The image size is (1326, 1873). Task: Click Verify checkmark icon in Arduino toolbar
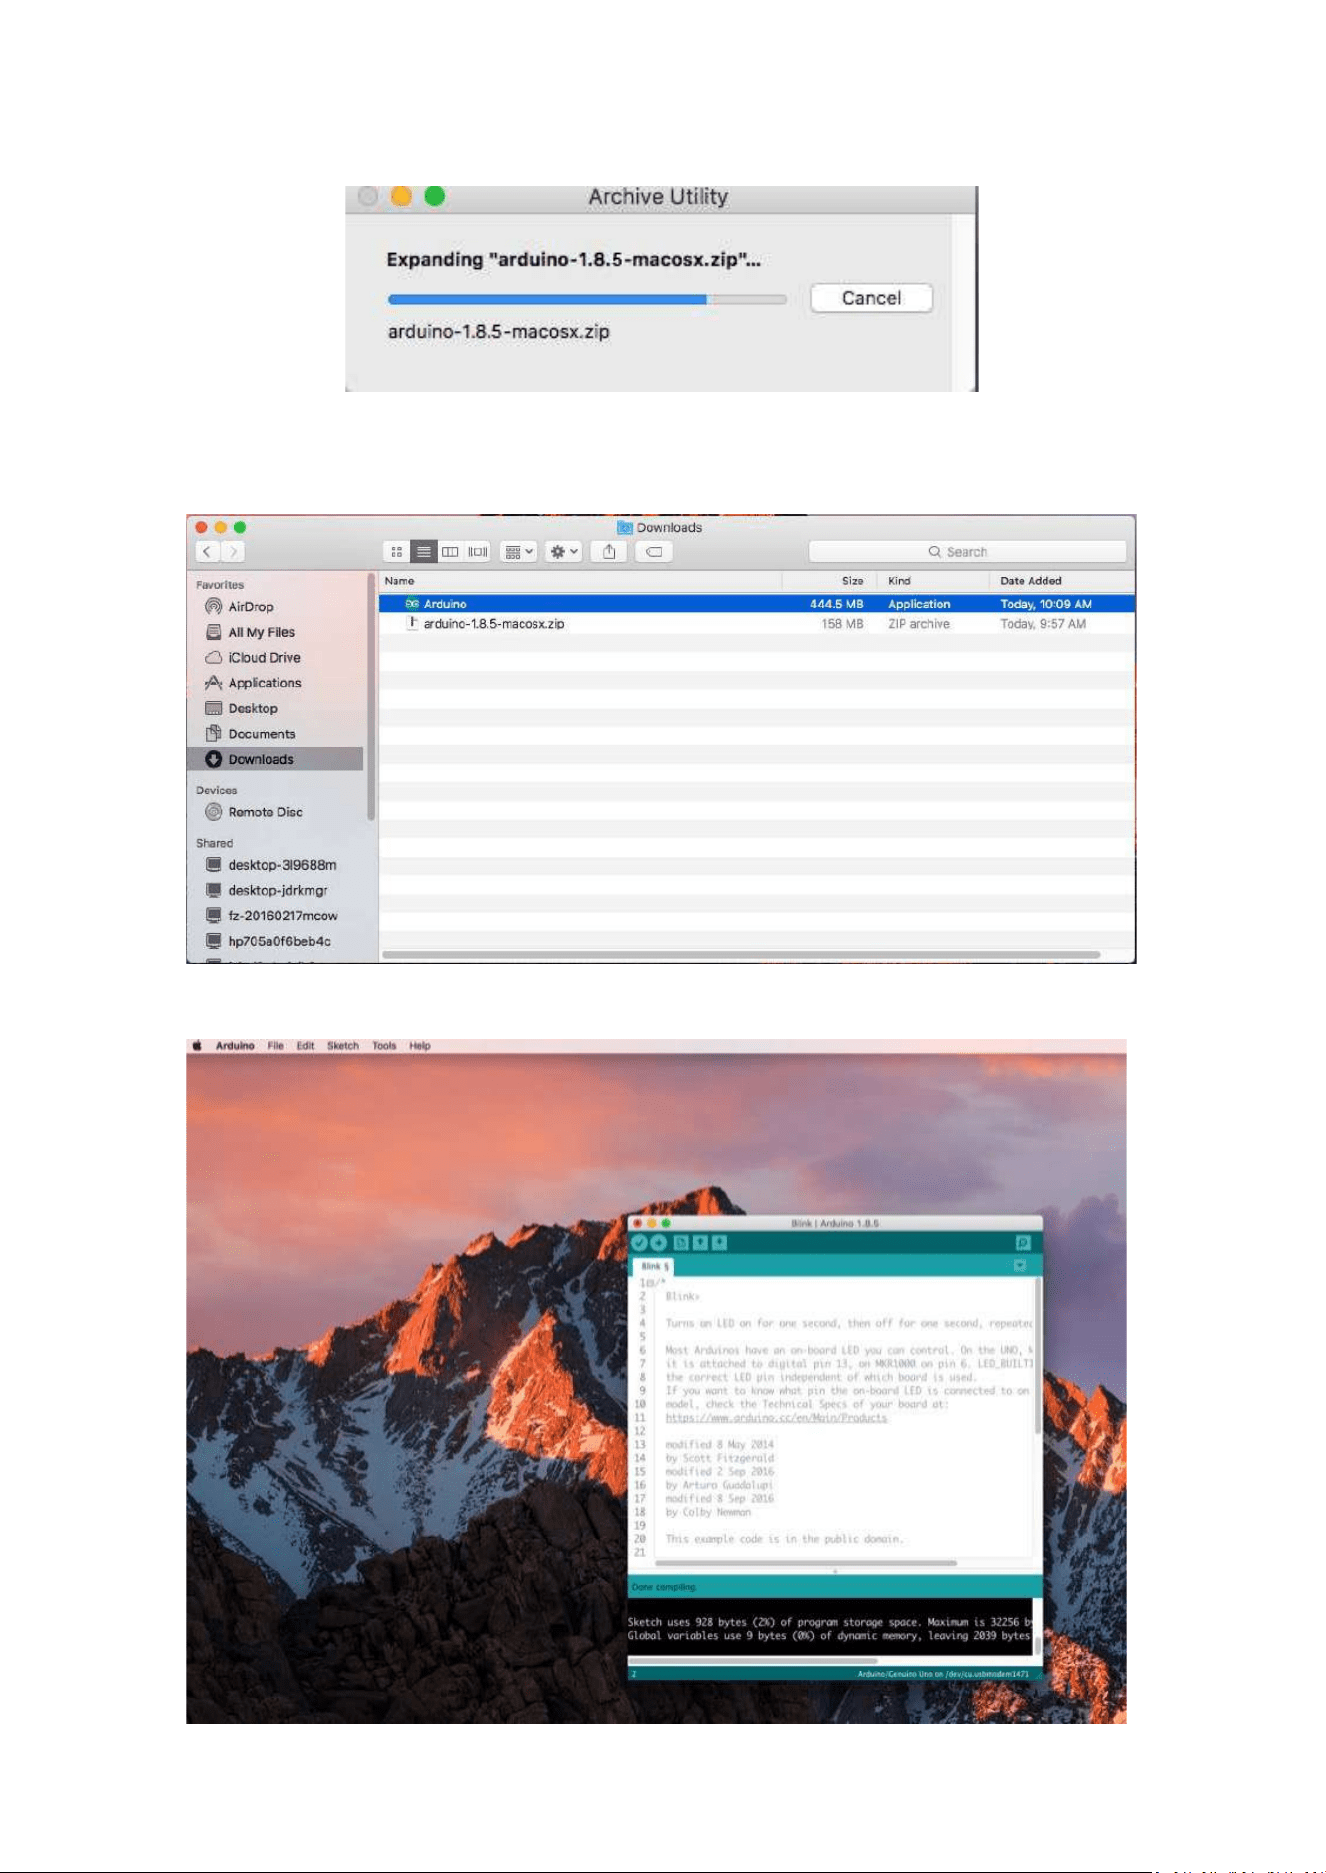pos(639,1242)
